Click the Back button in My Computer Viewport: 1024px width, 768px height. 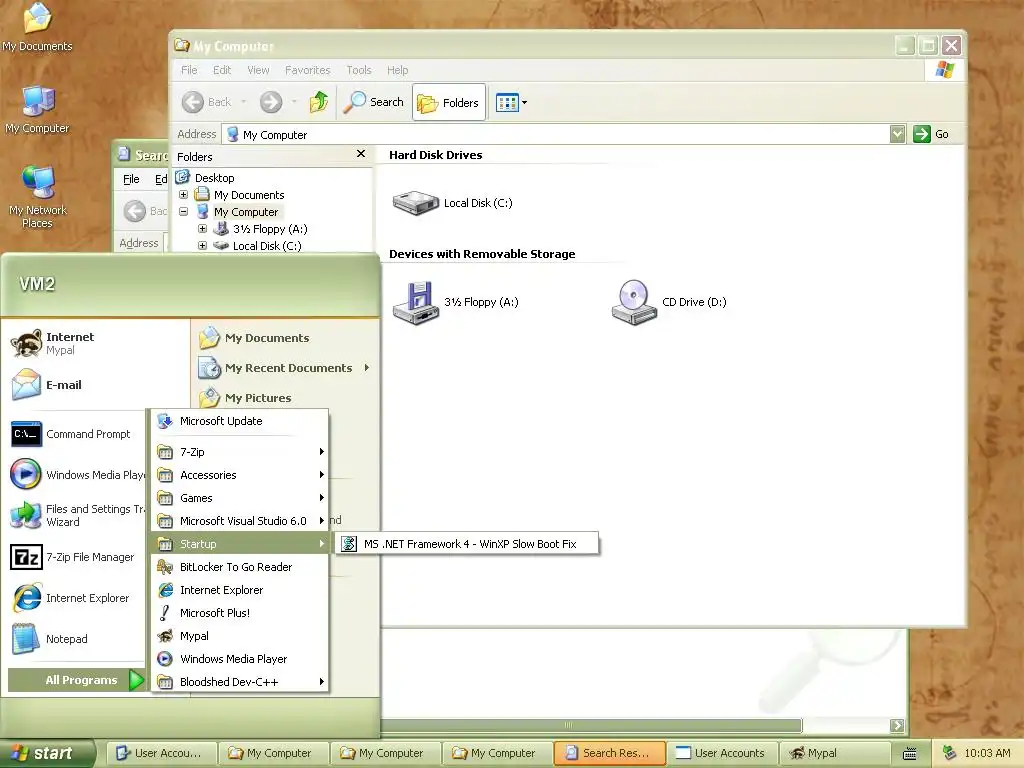(206, 102)
